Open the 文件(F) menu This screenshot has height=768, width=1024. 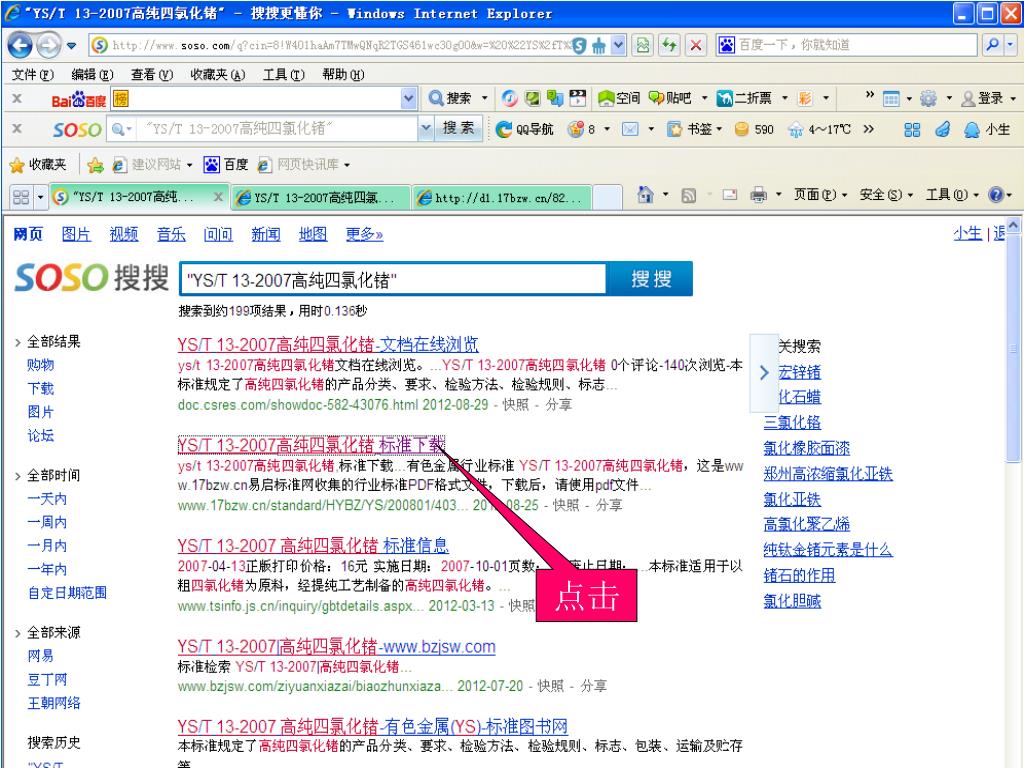coord(33,74)
